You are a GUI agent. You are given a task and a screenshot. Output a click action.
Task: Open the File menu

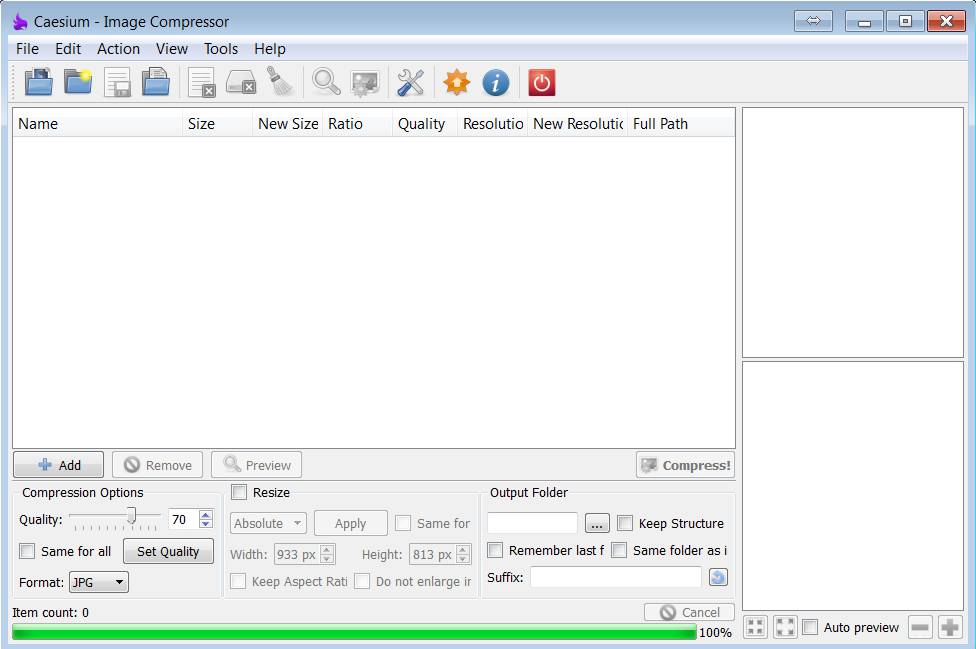(27, 49)
